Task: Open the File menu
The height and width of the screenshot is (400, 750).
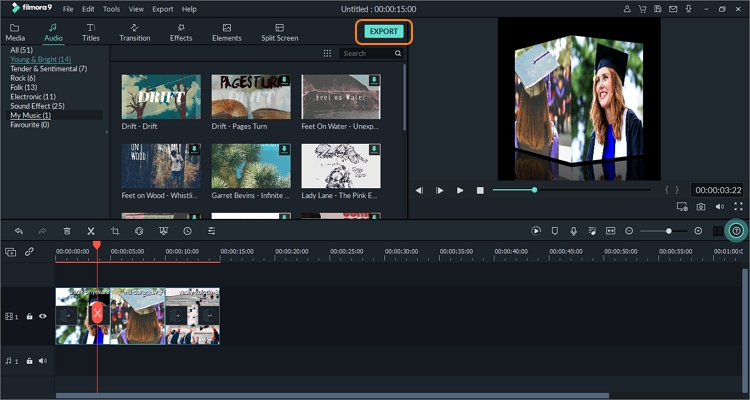Action: 68,9
